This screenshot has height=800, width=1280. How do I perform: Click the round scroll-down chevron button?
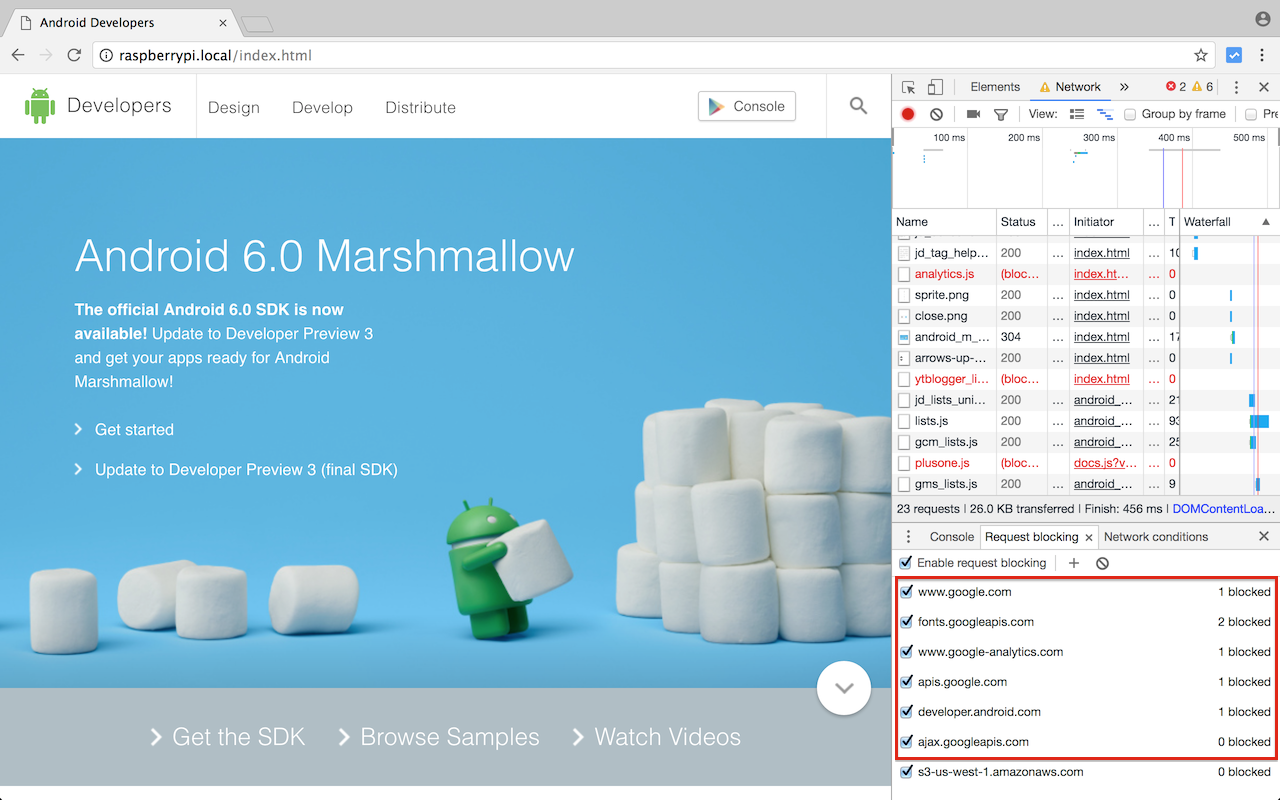(844, 688)
